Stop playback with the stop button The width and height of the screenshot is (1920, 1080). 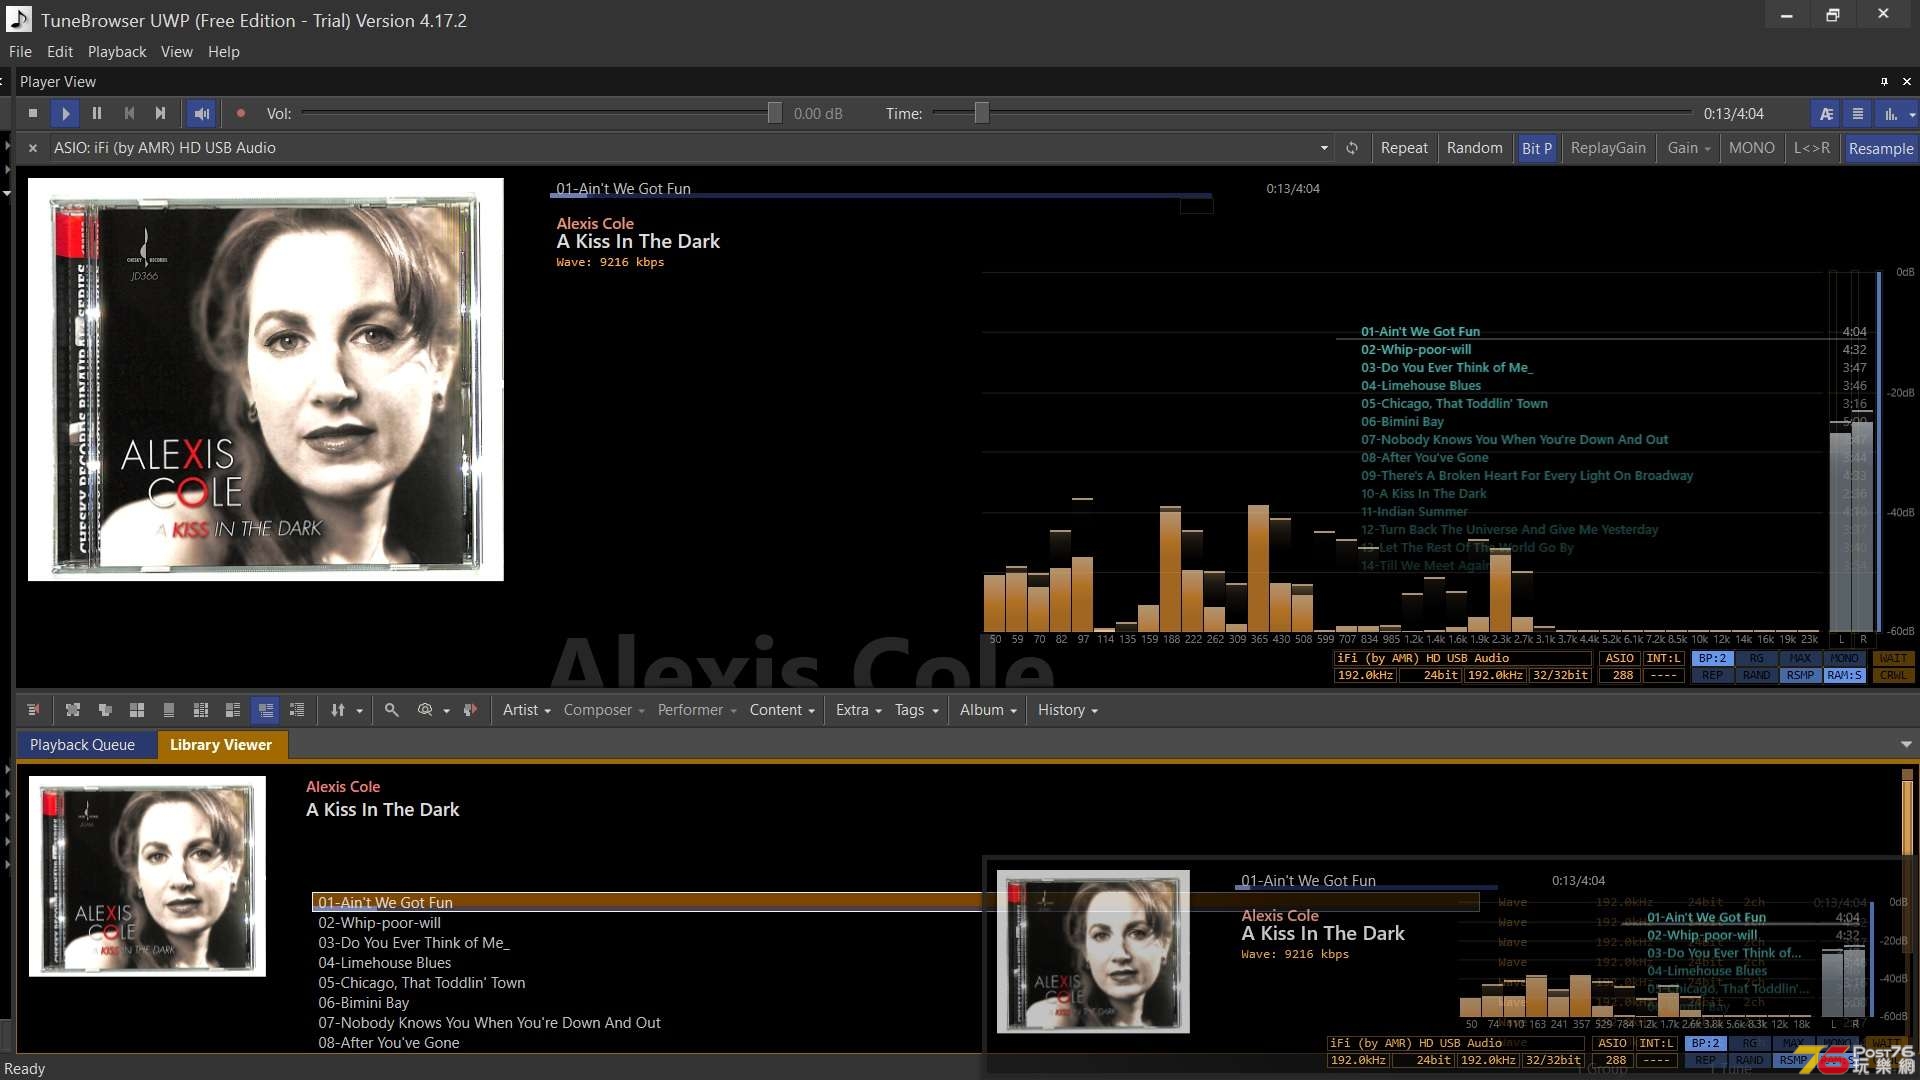click(x=33, y=114)
